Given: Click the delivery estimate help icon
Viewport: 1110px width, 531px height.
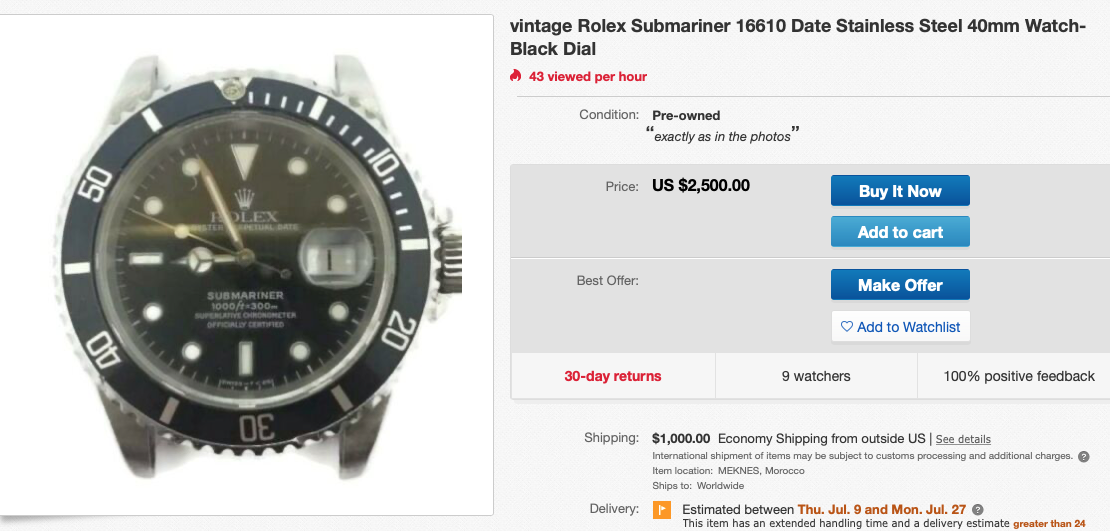Looking at the screenshot, I should (978, 509).
